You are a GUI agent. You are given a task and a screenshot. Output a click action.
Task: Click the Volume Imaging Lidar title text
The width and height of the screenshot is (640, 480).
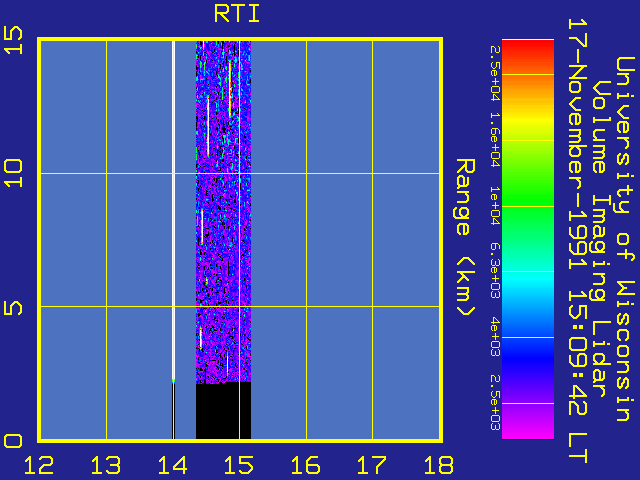coord(600,238)
